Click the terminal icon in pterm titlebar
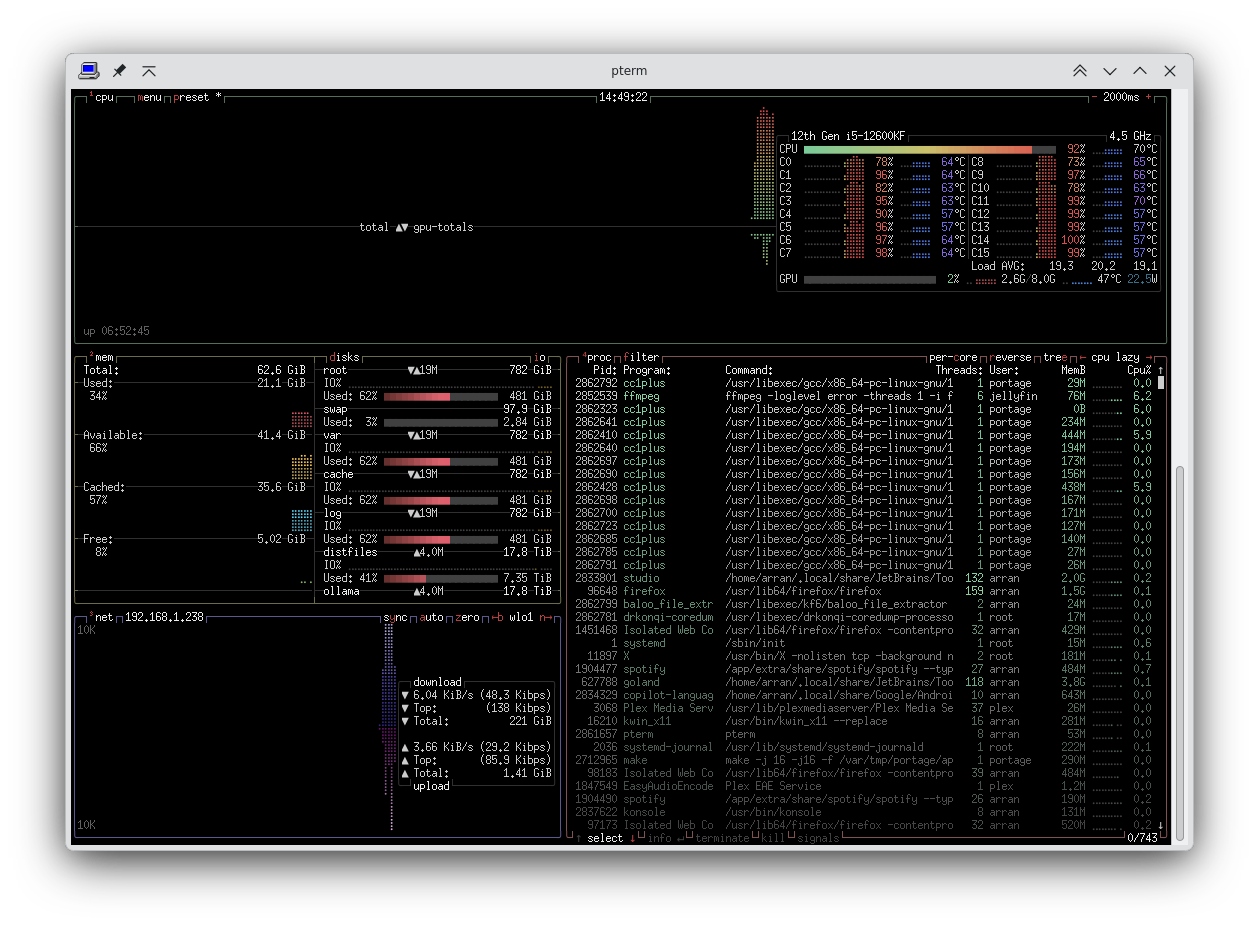The width and height of the screenshot is (1259, 928). 89,71
